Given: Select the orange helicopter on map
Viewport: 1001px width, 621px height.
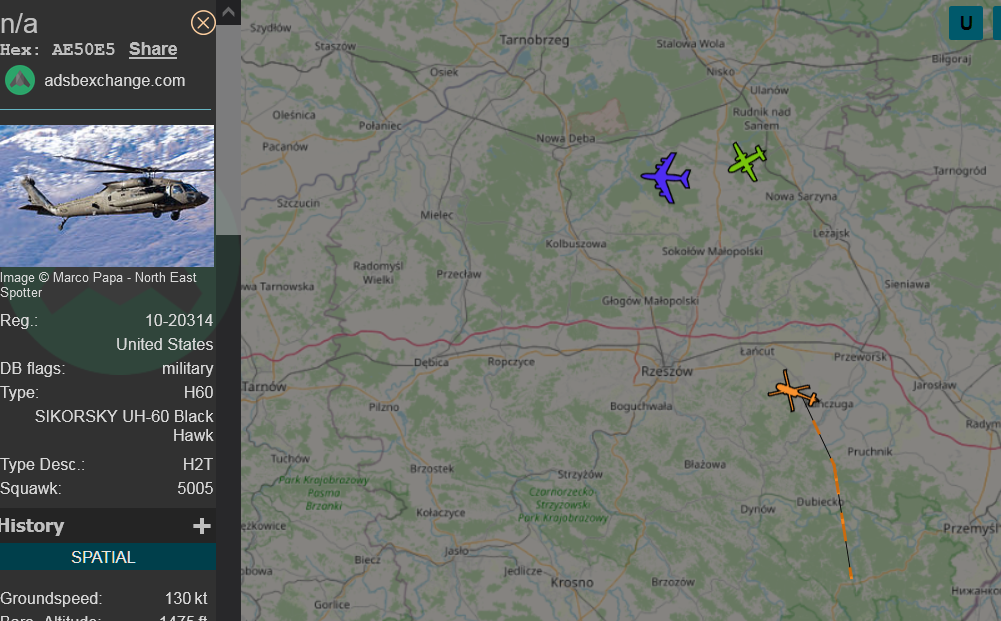Looking at the screenshot, I should coord(792,391).
